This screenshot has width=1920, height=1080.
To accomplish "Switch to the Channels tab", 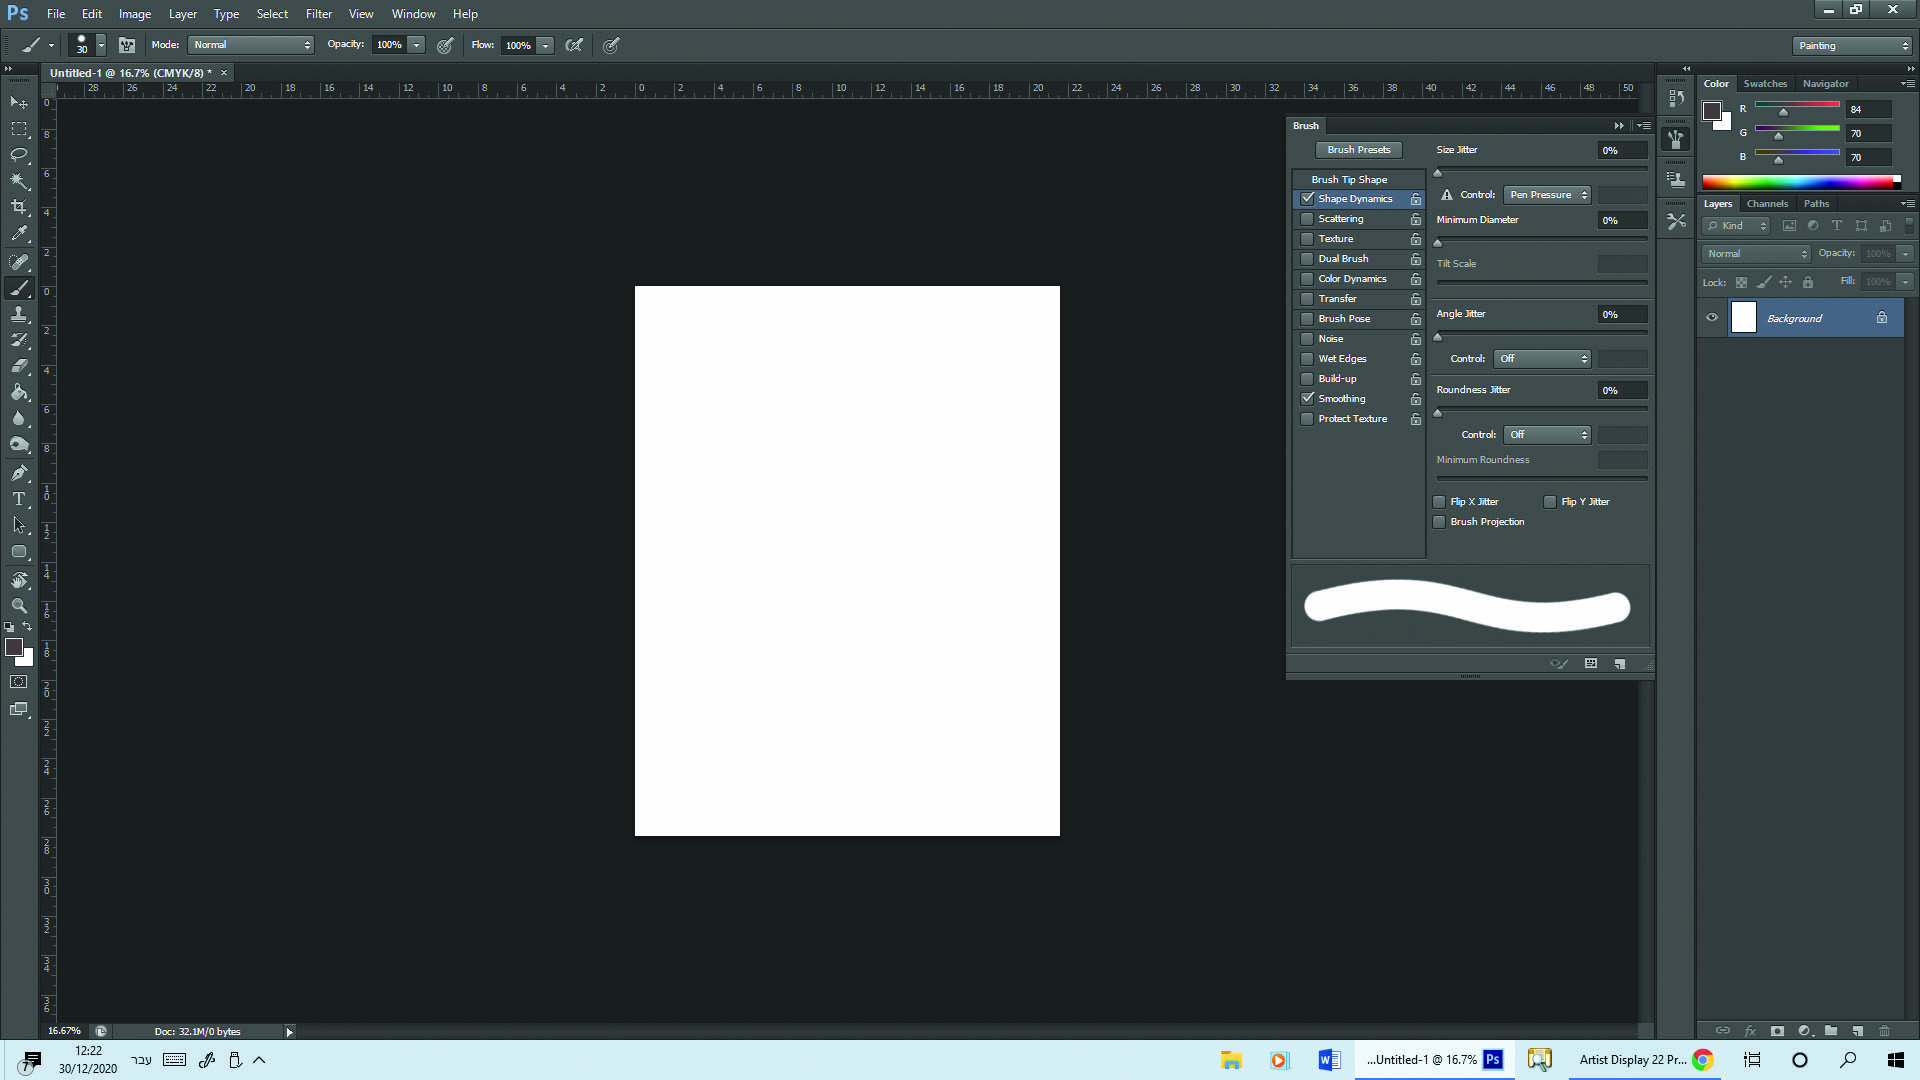I will [1767, 204].
